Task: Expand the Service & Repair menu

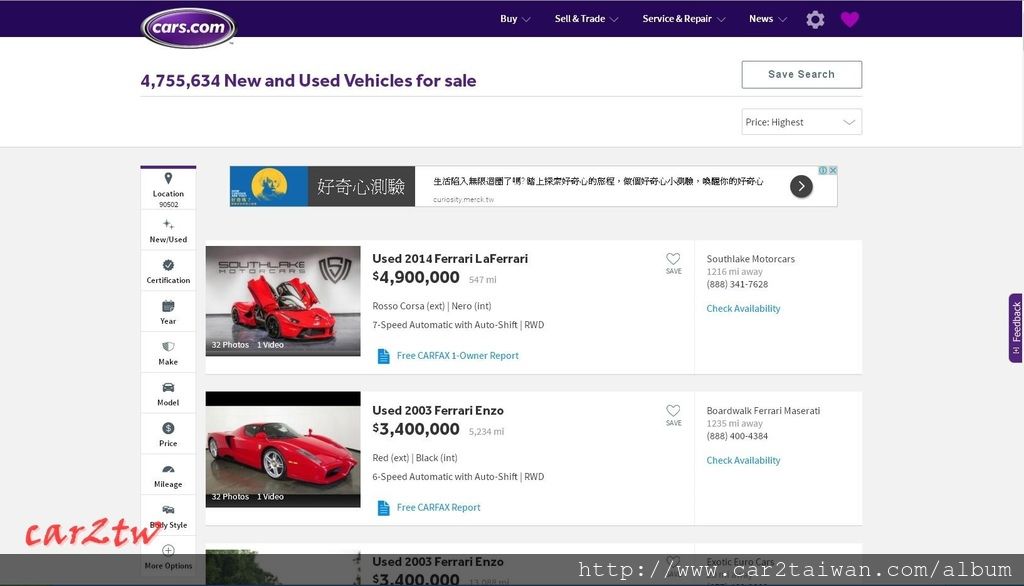Action: coord(684,19)
